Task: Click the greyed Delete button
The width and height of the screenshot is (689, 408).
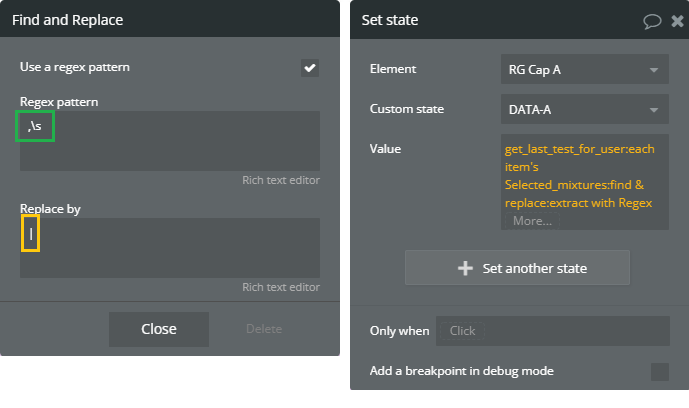Action: click(264, 329)
